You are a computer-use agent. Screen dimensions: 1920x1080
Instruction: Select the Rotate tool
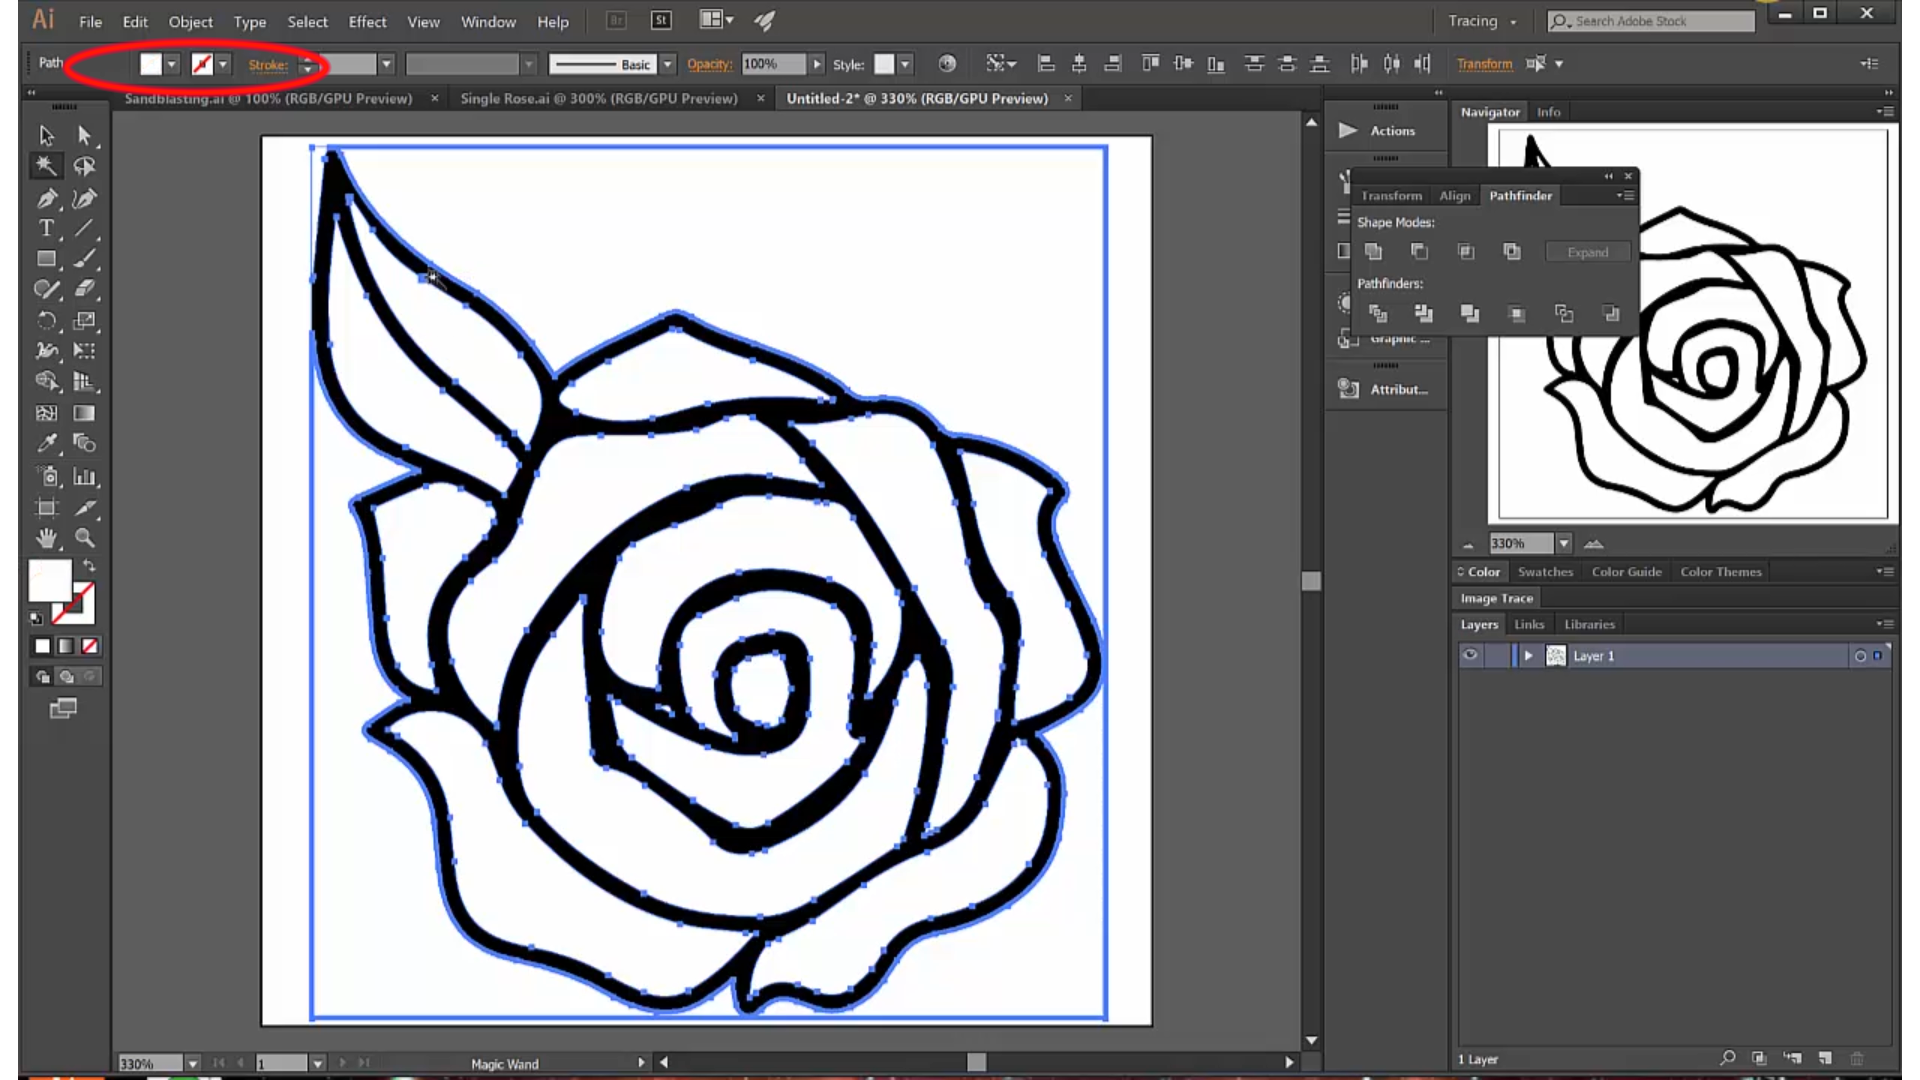(46, 321)
